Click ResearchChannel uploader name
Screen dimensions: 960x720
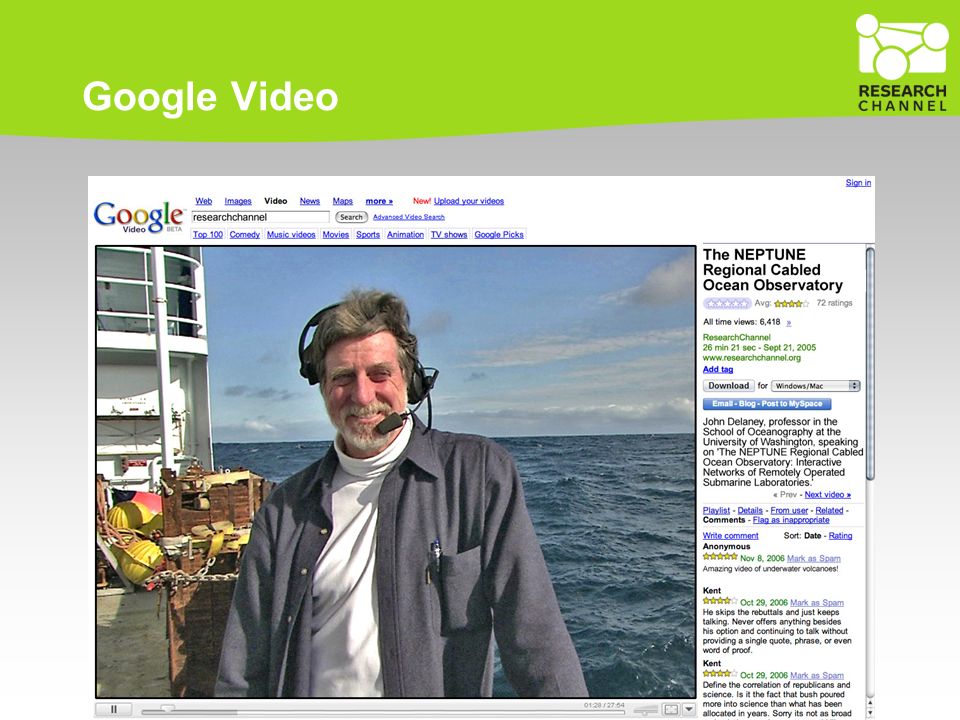coord(737,337)
